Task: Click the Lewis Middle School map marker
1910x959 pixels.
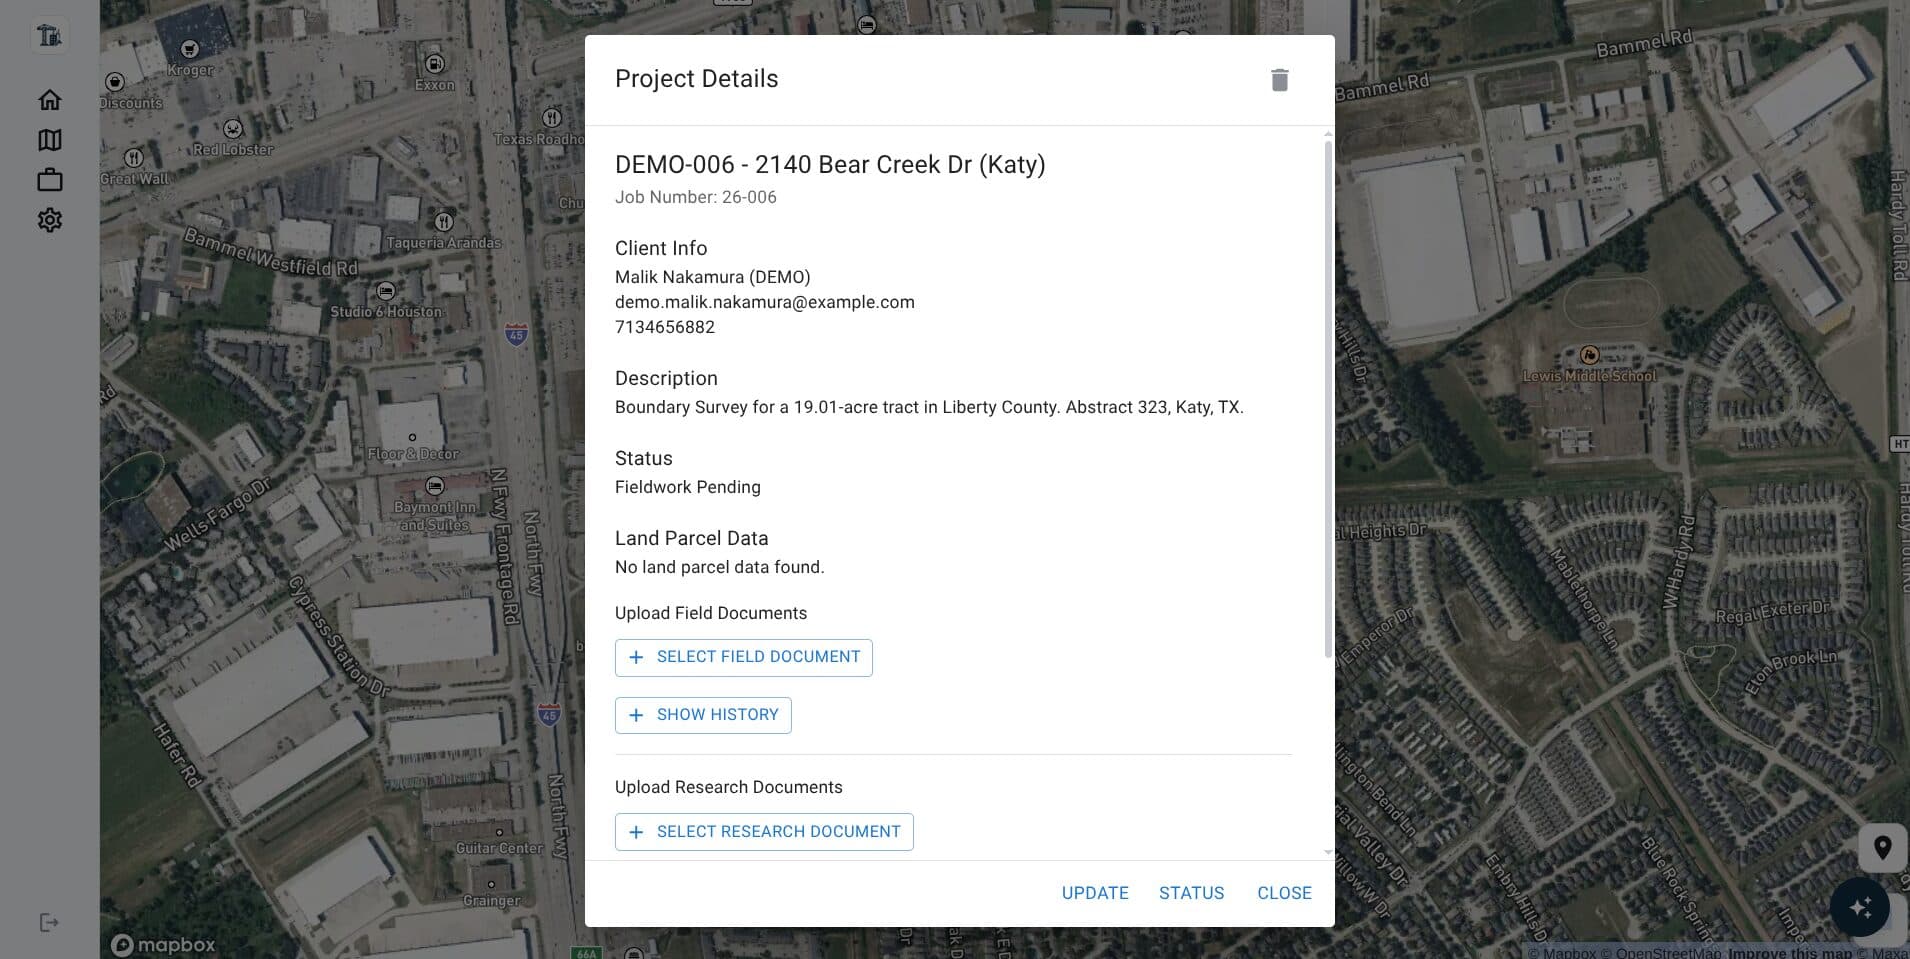Action: tap(1589, 355)
